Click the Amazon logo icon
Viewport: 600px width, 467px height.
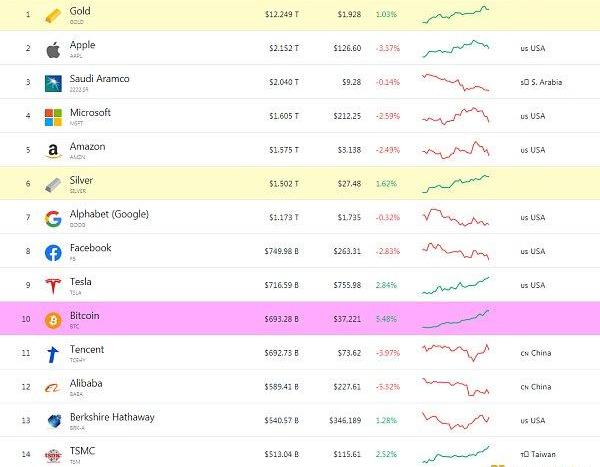point(53,151)
